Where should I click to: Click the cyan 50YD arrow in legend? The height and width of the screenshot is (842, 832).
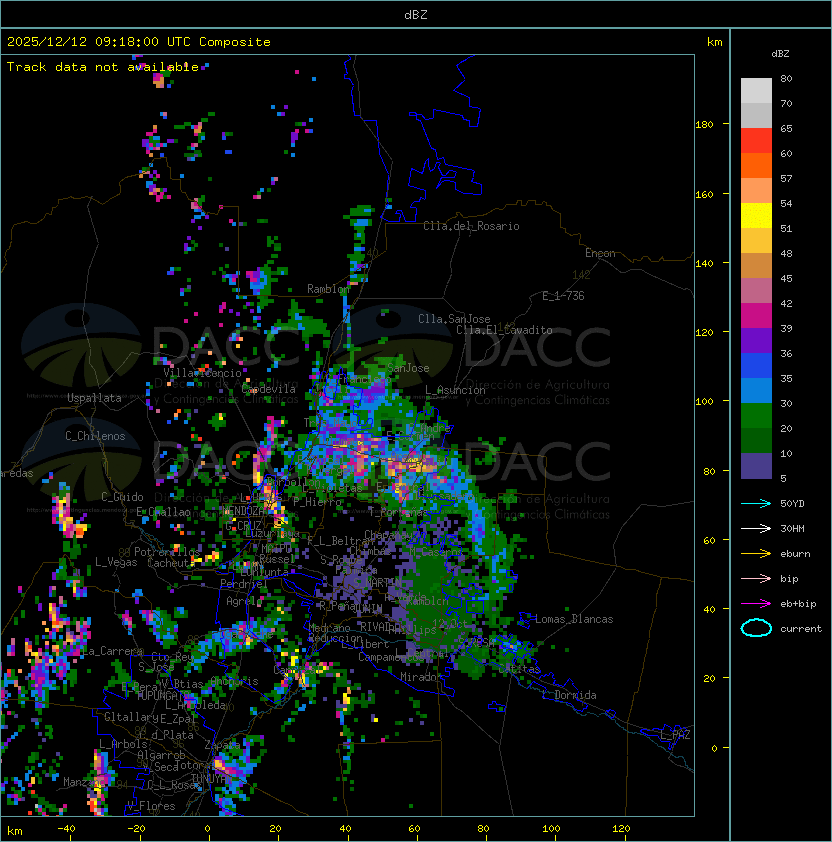756,503
